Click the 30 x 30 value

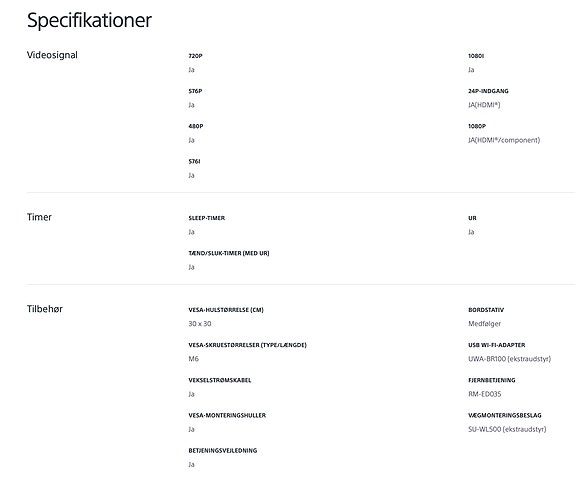[x=200, y=323]
